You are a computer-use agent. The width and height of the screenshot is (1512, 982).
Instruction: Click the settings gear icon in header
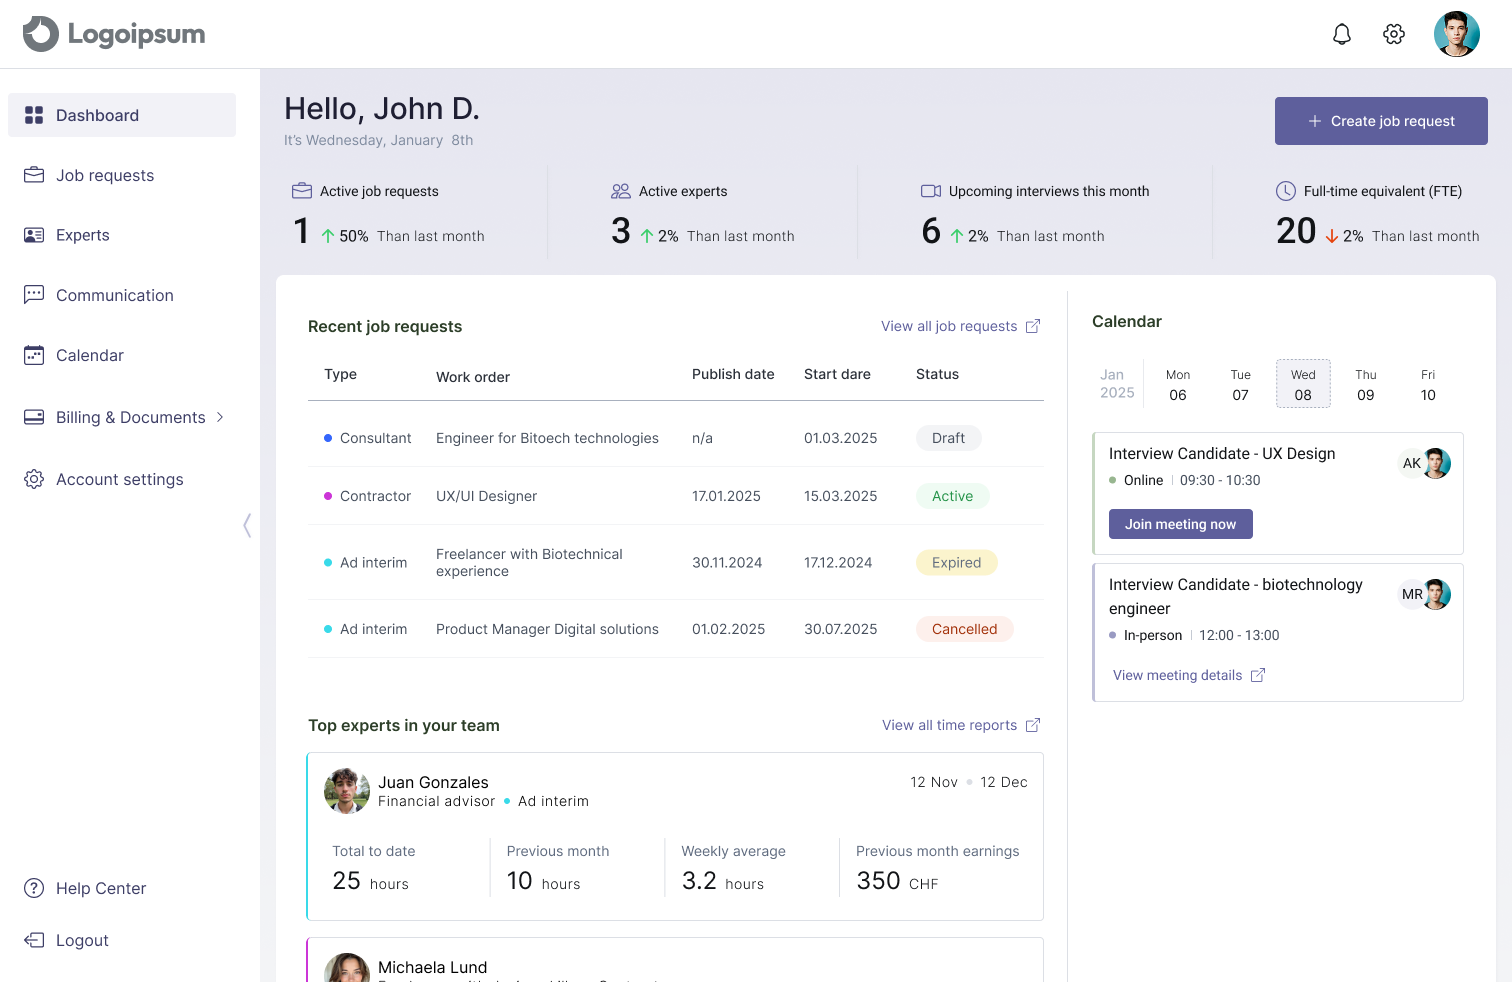click(1394, 35)
